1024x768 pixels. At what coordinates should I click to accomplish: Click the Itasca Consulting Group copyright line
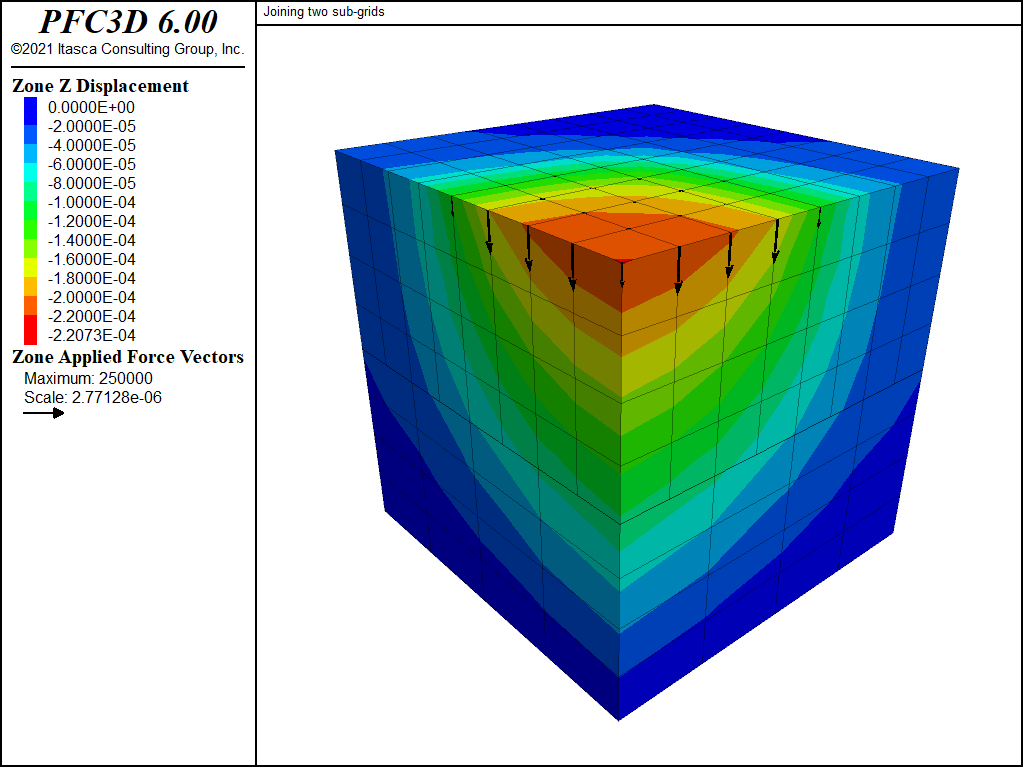point(127,49)
